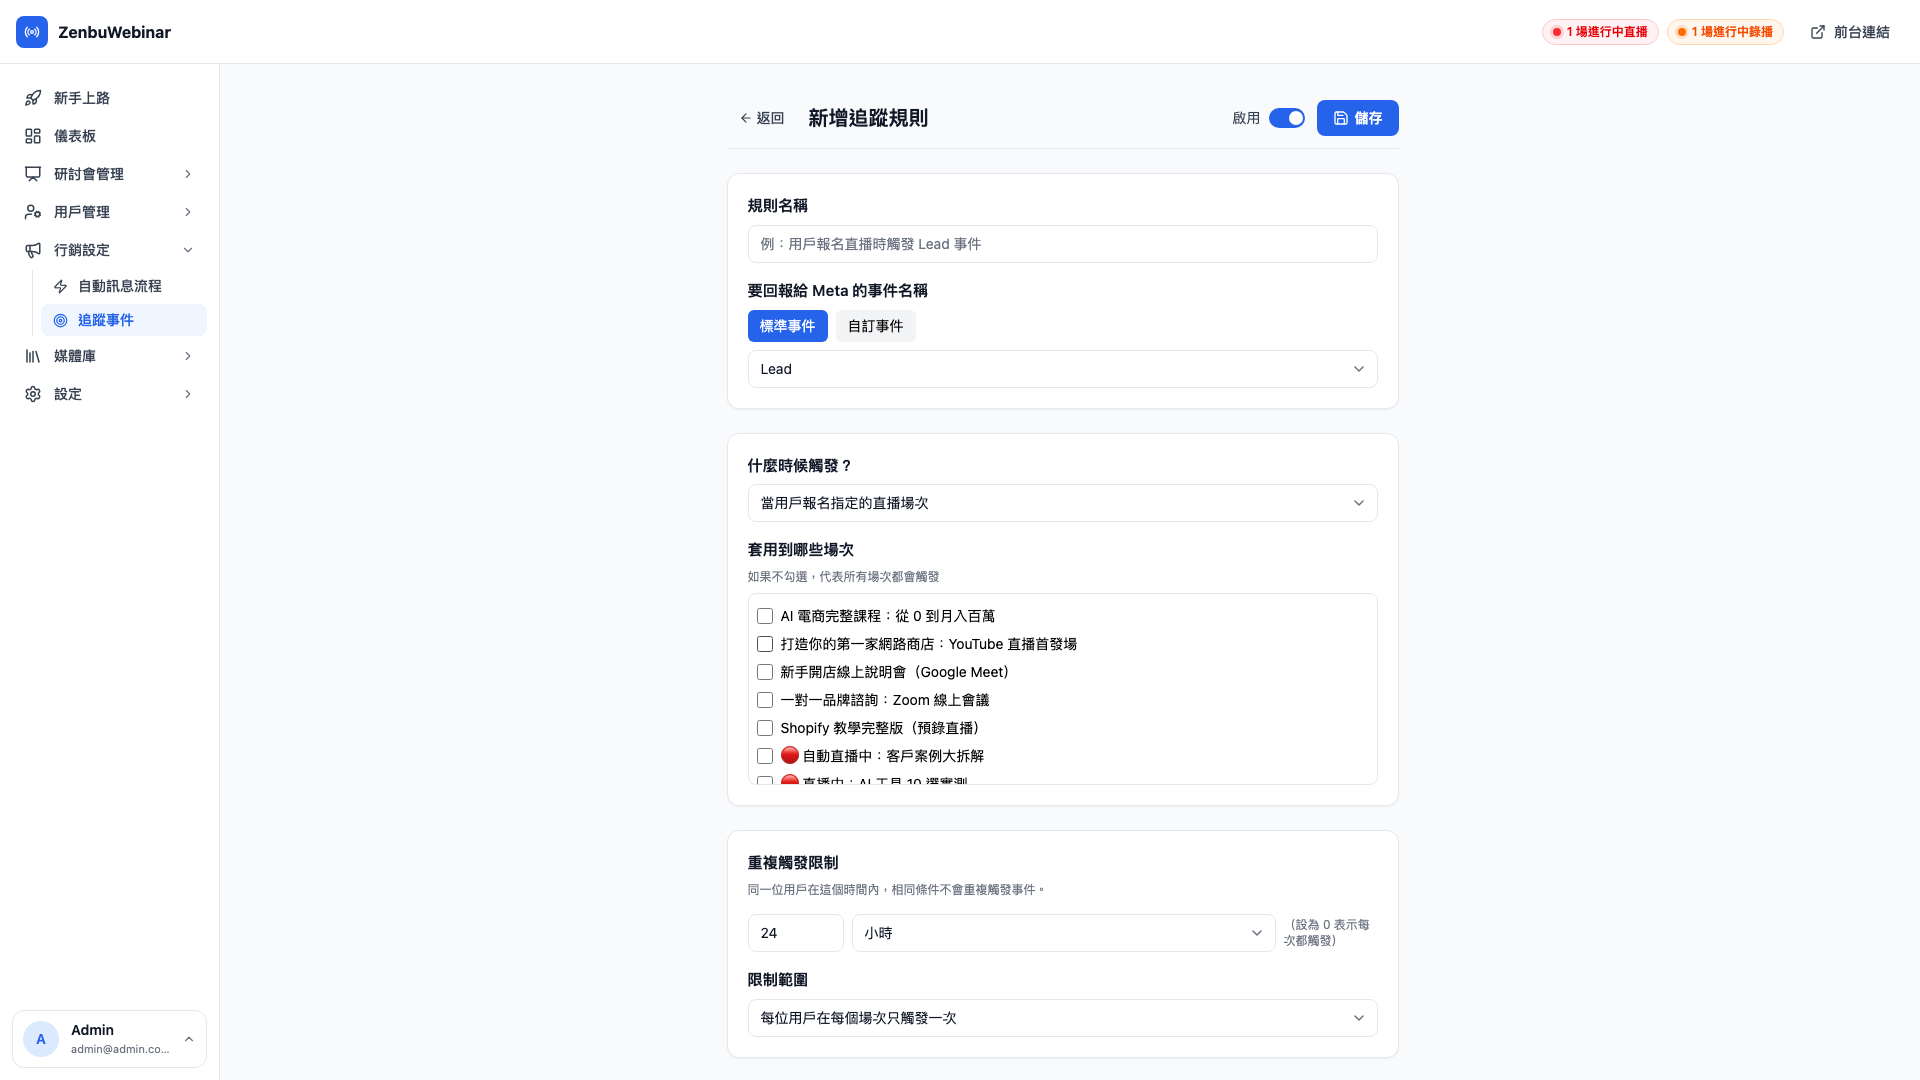Viewport: 1920px width, 1080px height.
Task: Check 自動直播中：客戶案例大拆解
Action: click(x=765, y=756)
